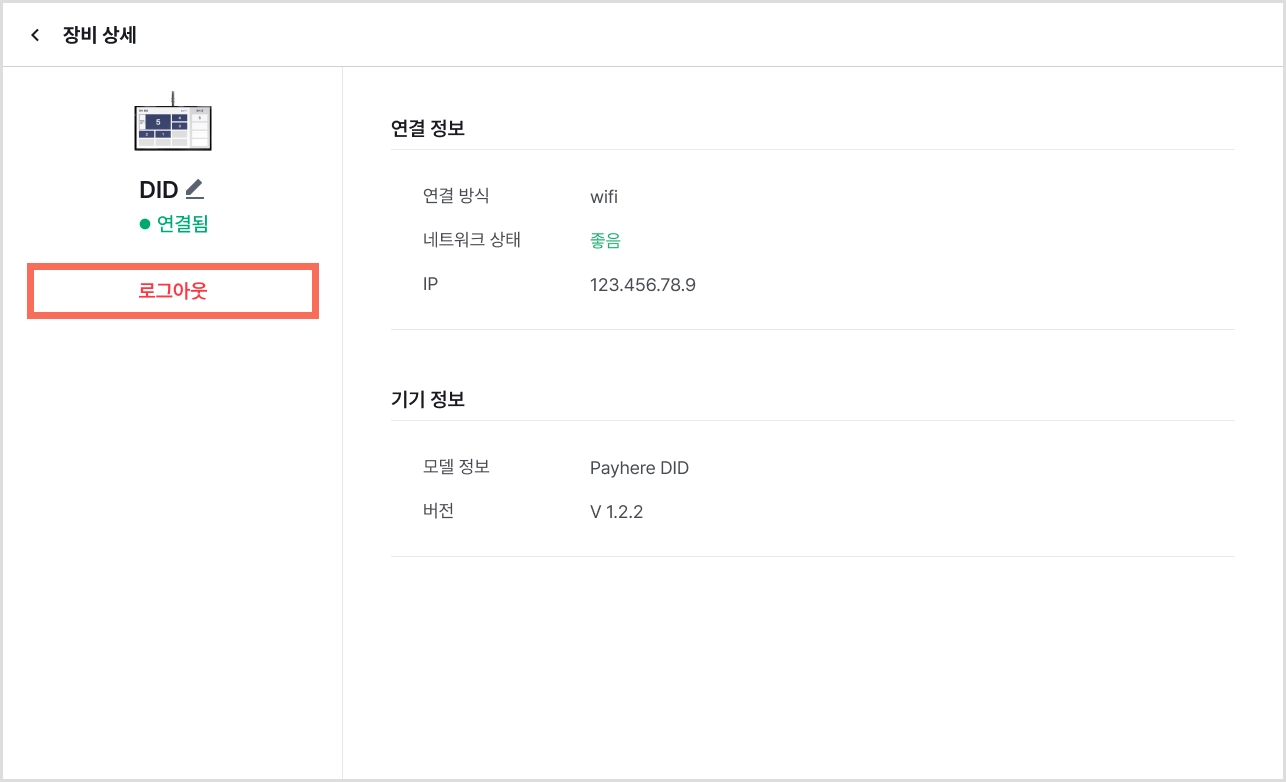Click the 네트워크 상태 field label

pyautogui.click(x=472, y=240)
